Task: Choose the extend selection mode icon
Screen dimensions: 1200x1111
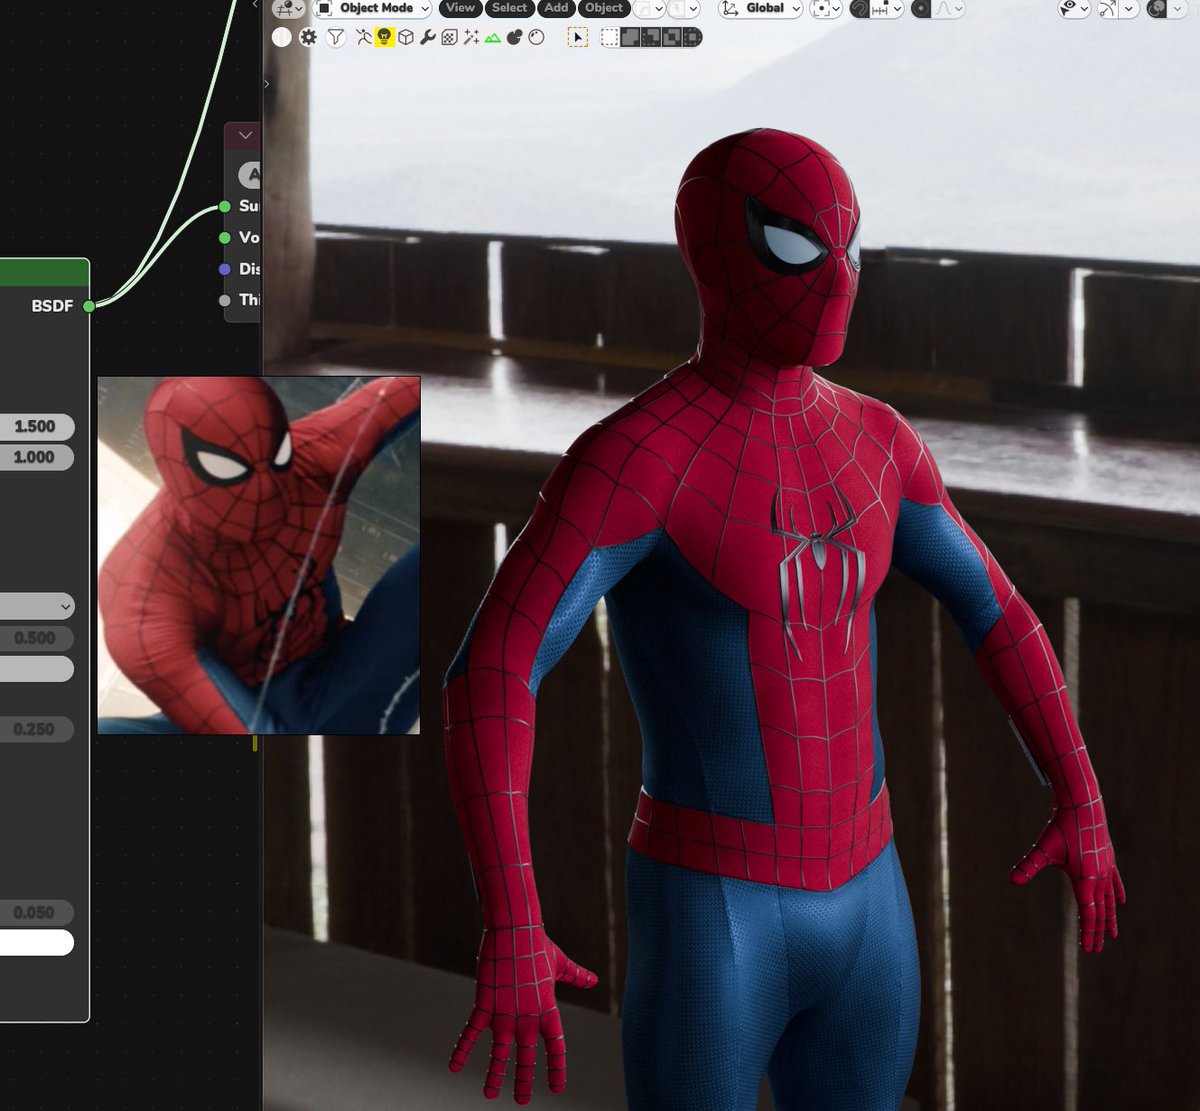Action: (630, 37)
